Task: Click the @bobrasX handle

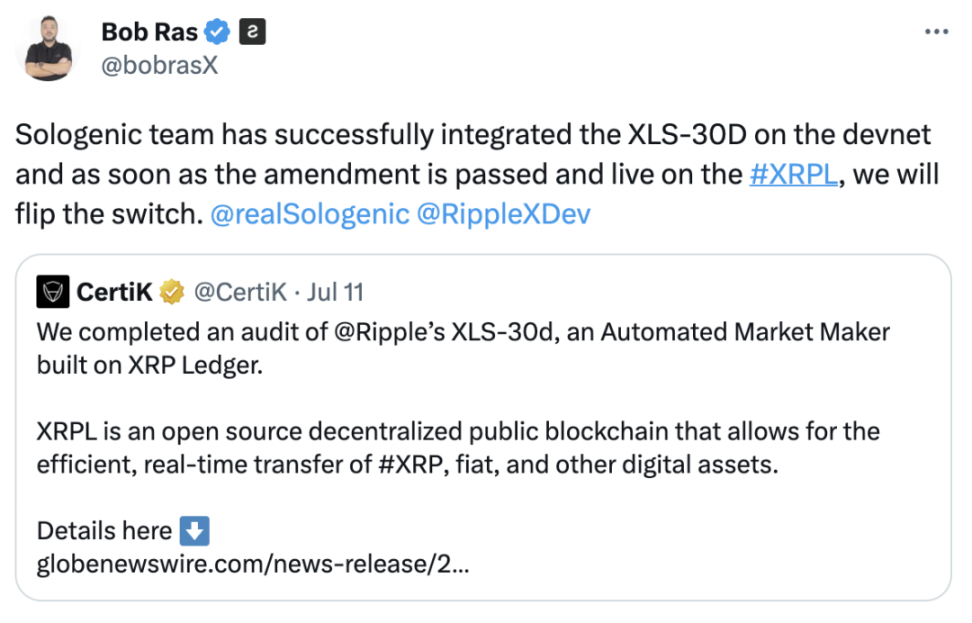Action: pyautogui.click(x=159, y=67)
